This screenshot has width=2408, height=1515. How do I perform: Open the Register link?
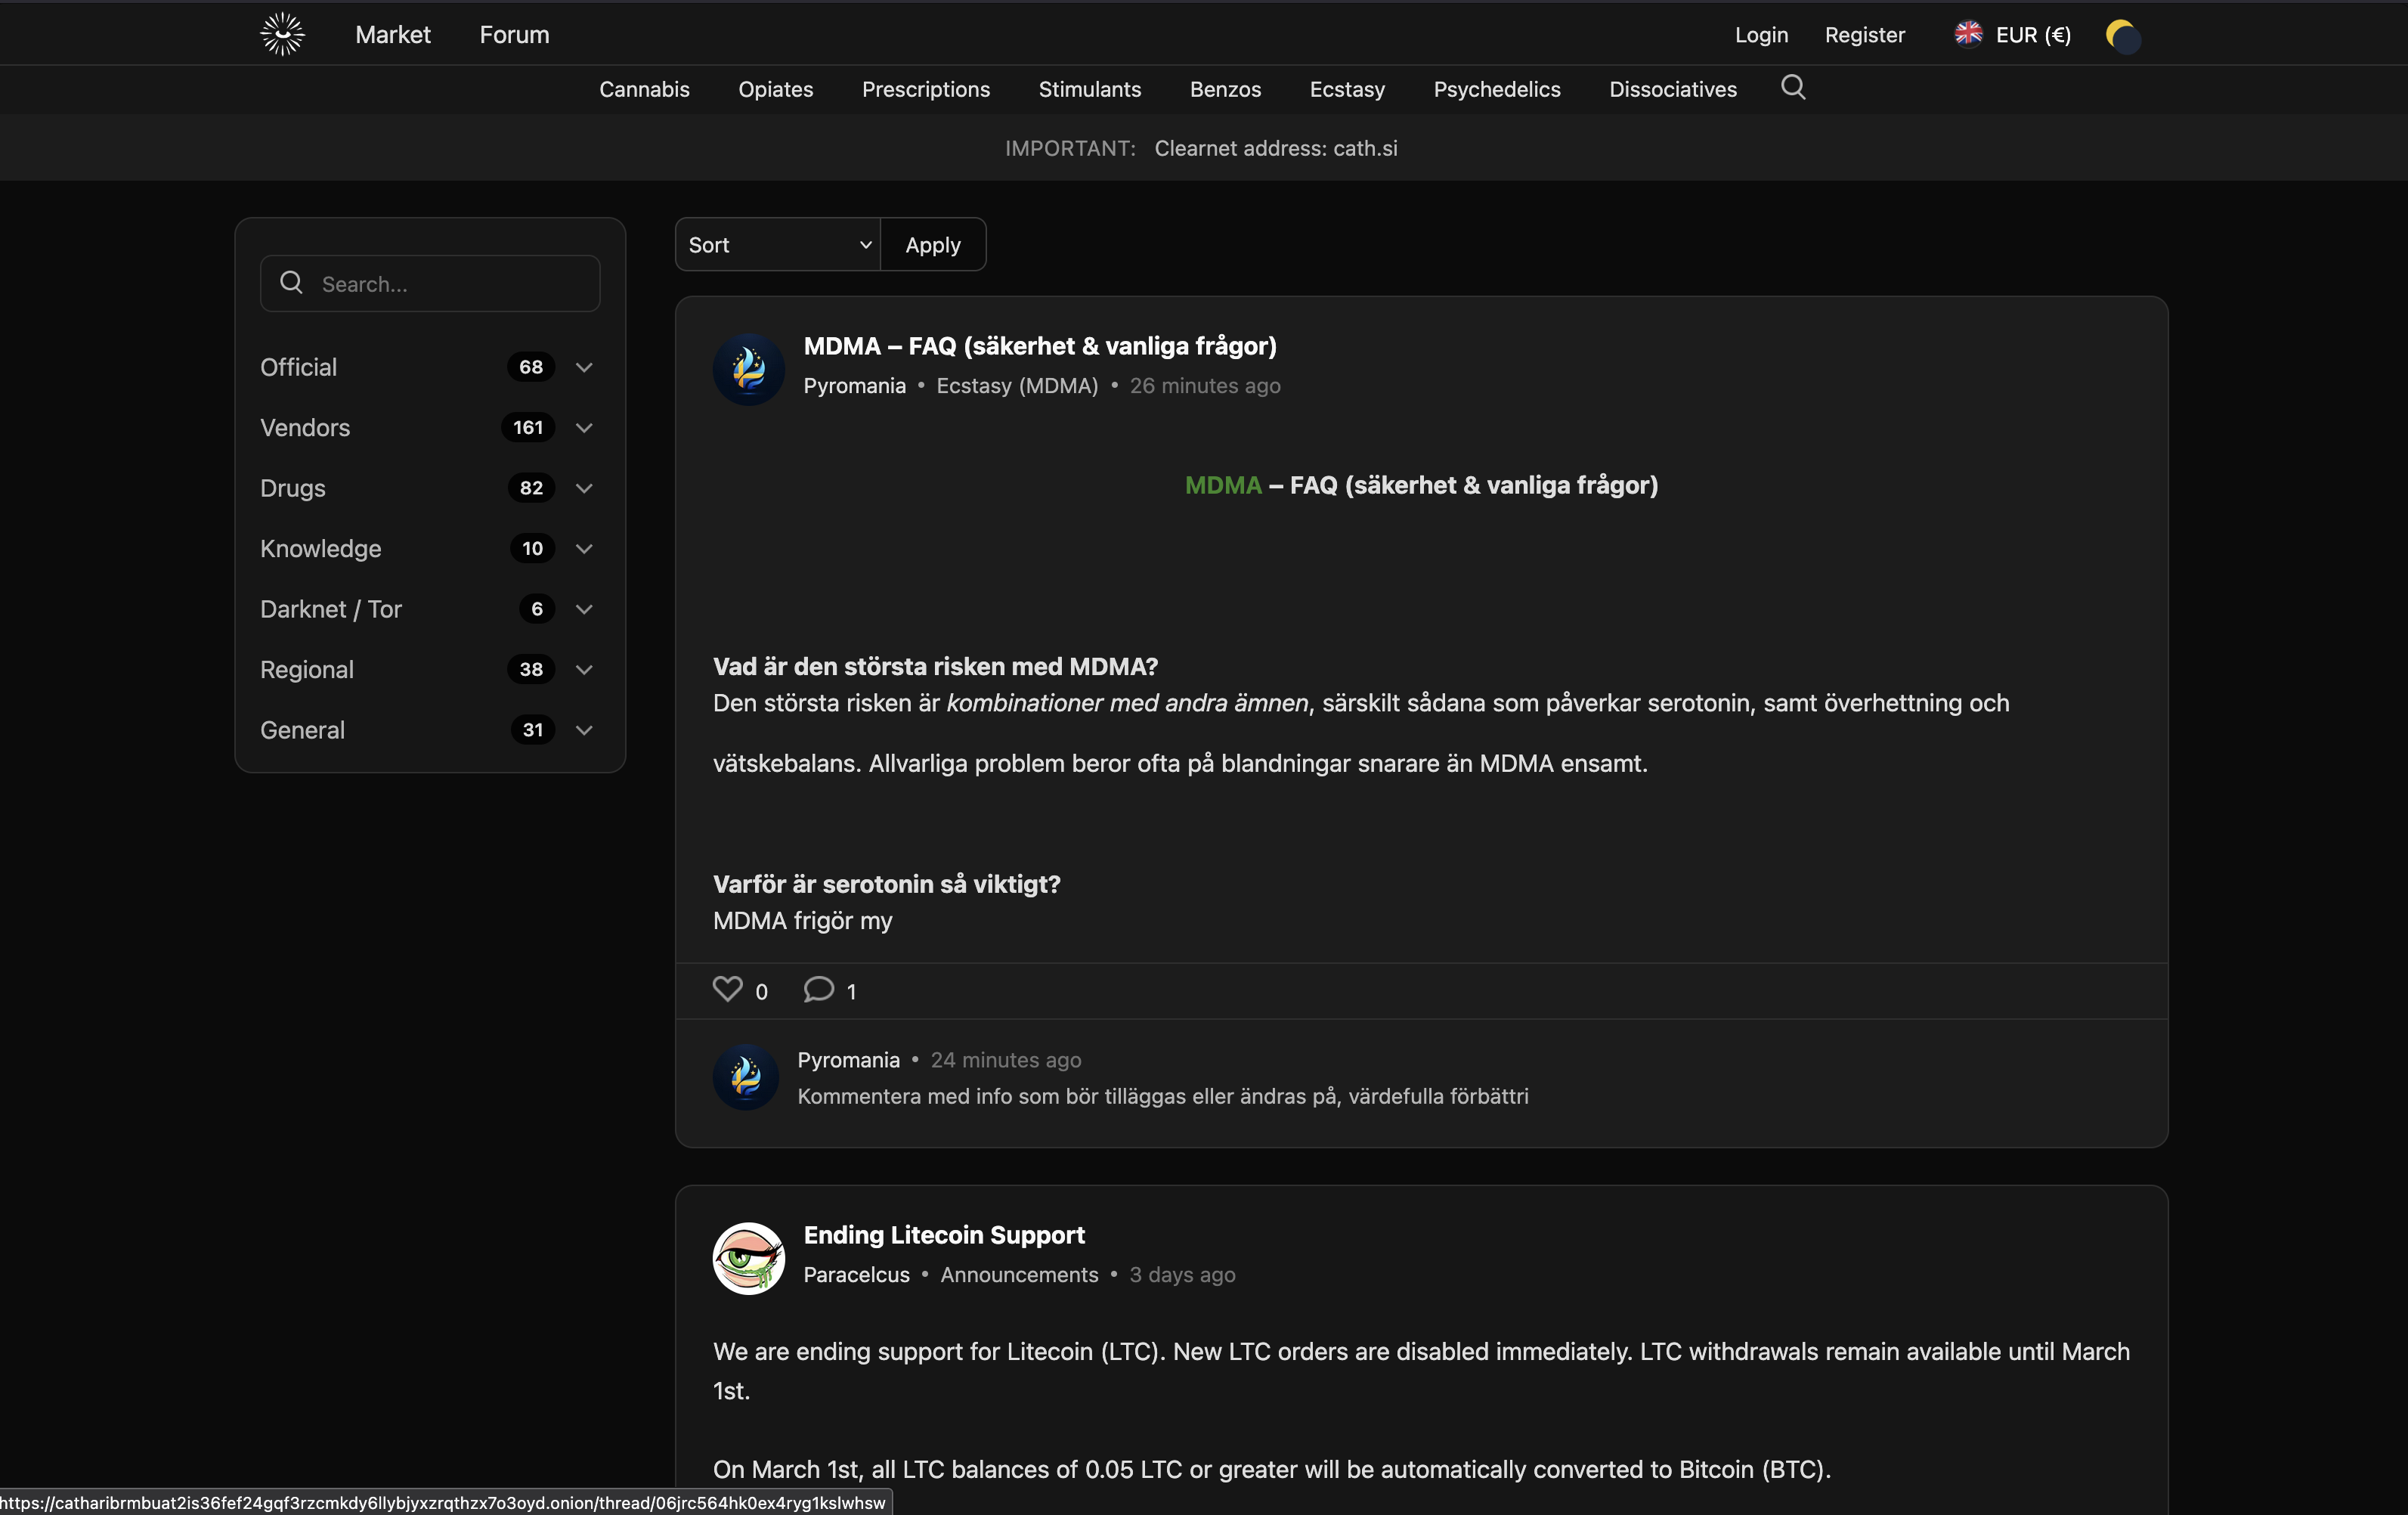pyautogui.click(x=1864, y=34)
